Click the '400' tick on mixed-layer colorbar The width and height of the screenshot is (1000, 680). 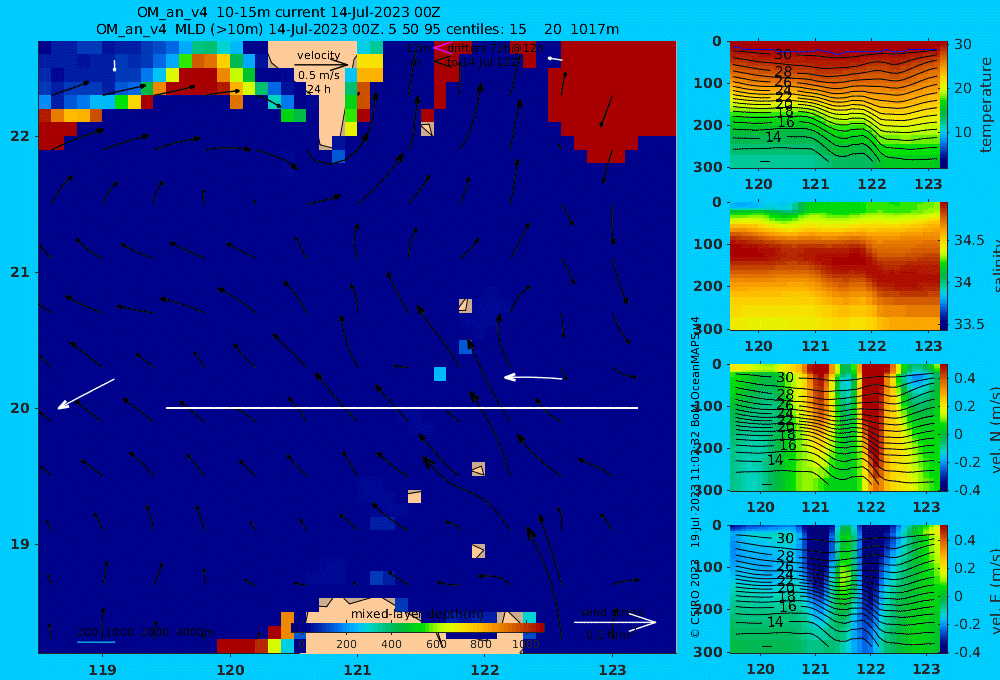[x=391, y=644]
